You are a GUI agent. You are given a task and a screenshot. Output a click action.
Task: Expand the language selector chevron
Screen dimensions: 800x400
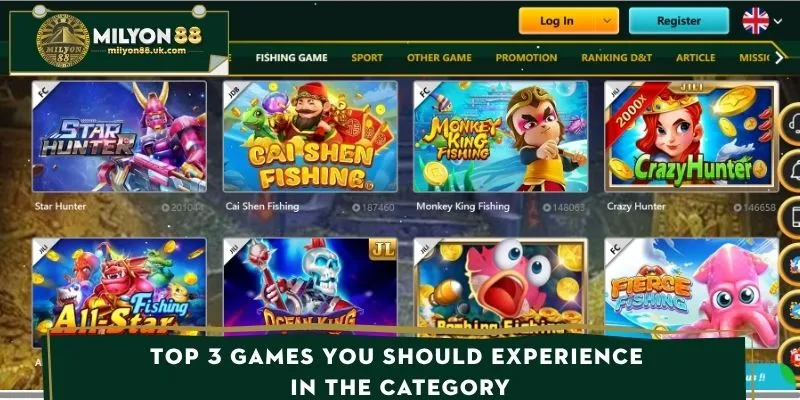coord(778,21)
